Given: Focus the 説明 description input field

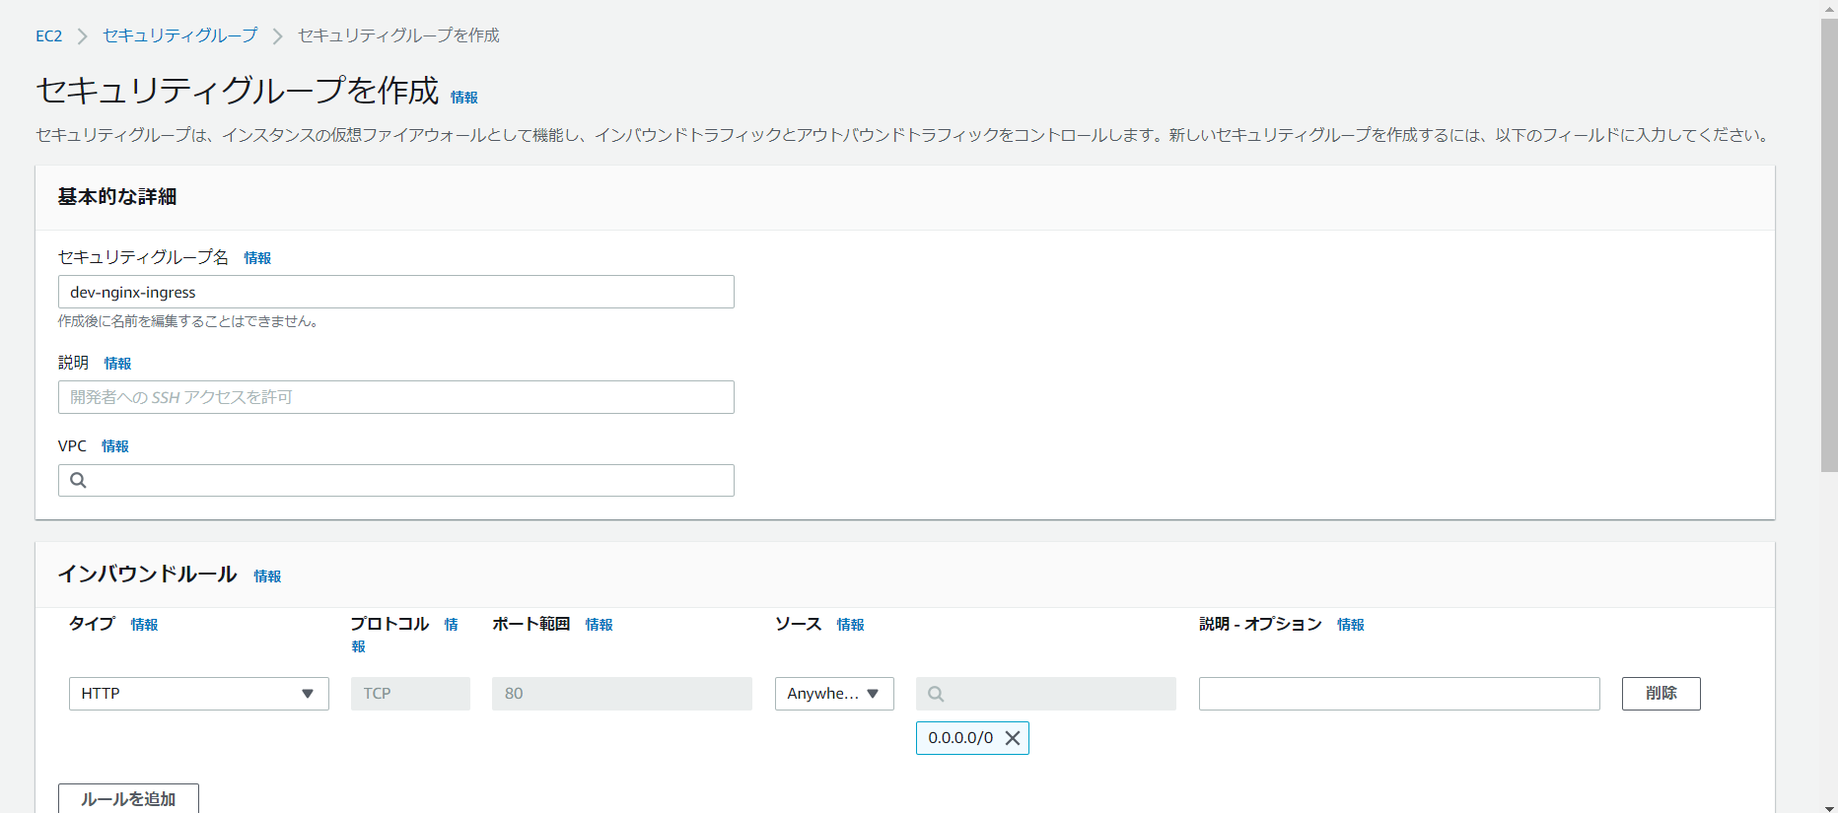Looking at the screenshot, I should pos(396,397).
